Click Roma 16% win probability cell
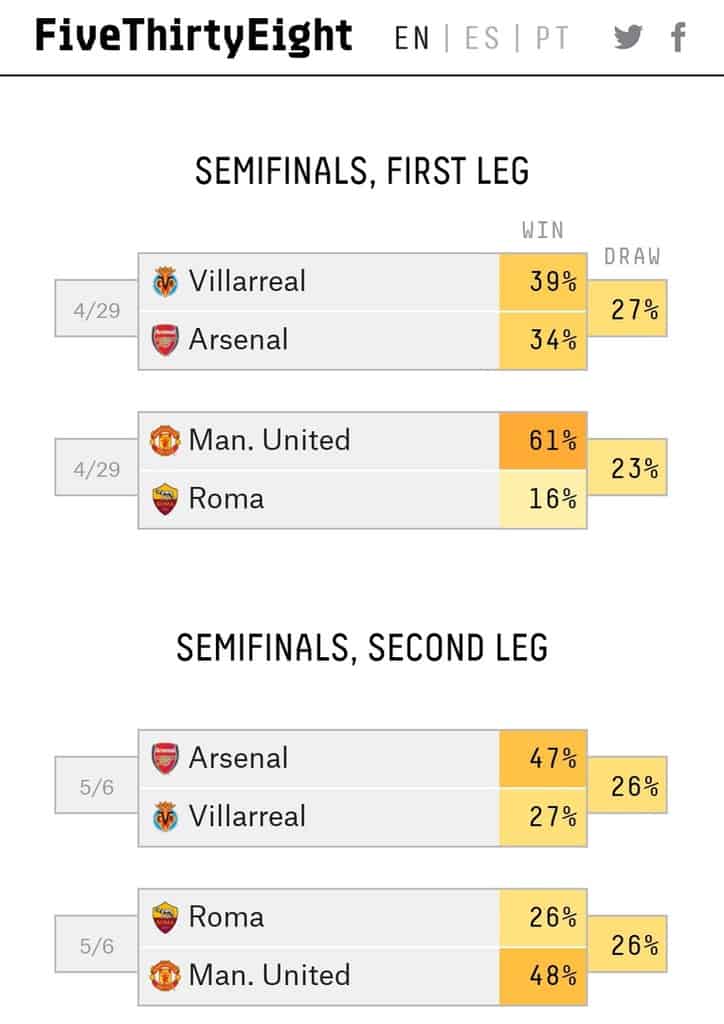724x1024 pixels. [x=543, y=499]
